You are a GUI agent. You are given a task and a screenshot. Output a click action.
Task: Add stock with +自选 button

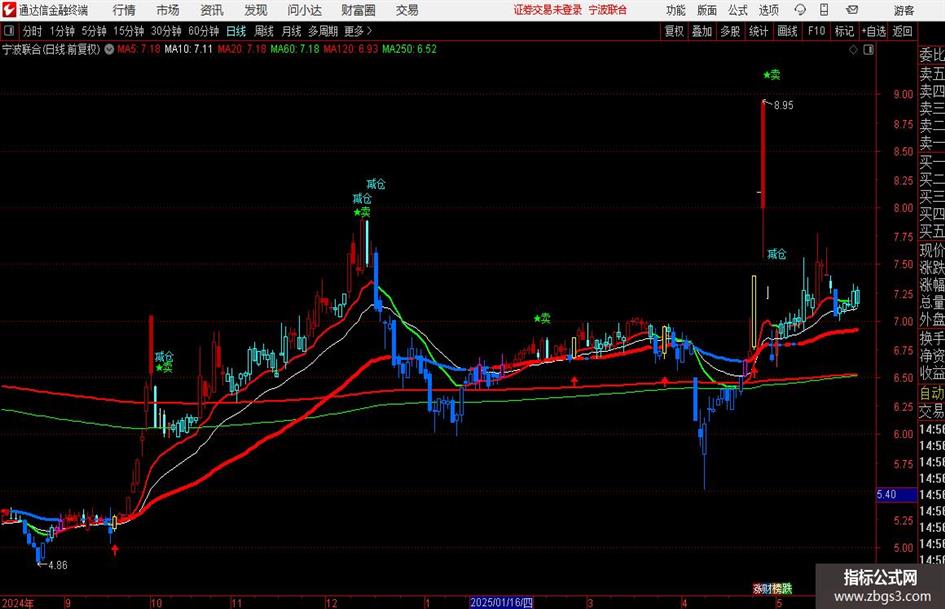point(874,31)
